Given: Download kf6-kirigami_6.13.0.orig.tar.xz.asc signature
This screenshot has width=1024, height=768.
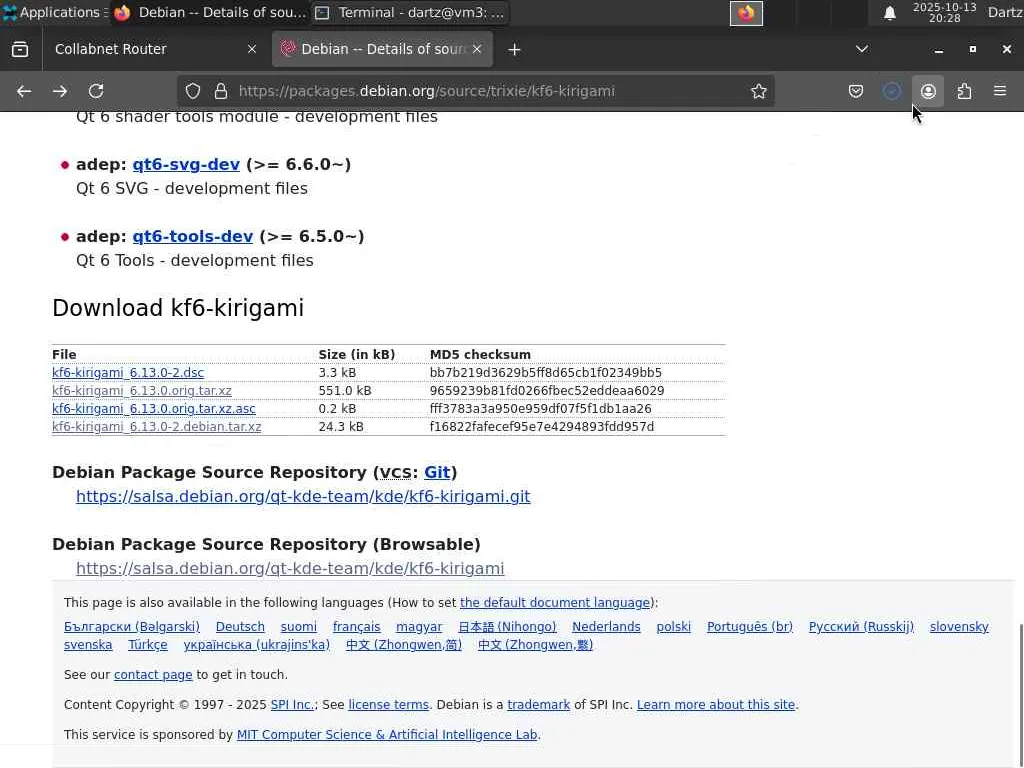Looking at the screenshot, I should (x=153, y=409).
